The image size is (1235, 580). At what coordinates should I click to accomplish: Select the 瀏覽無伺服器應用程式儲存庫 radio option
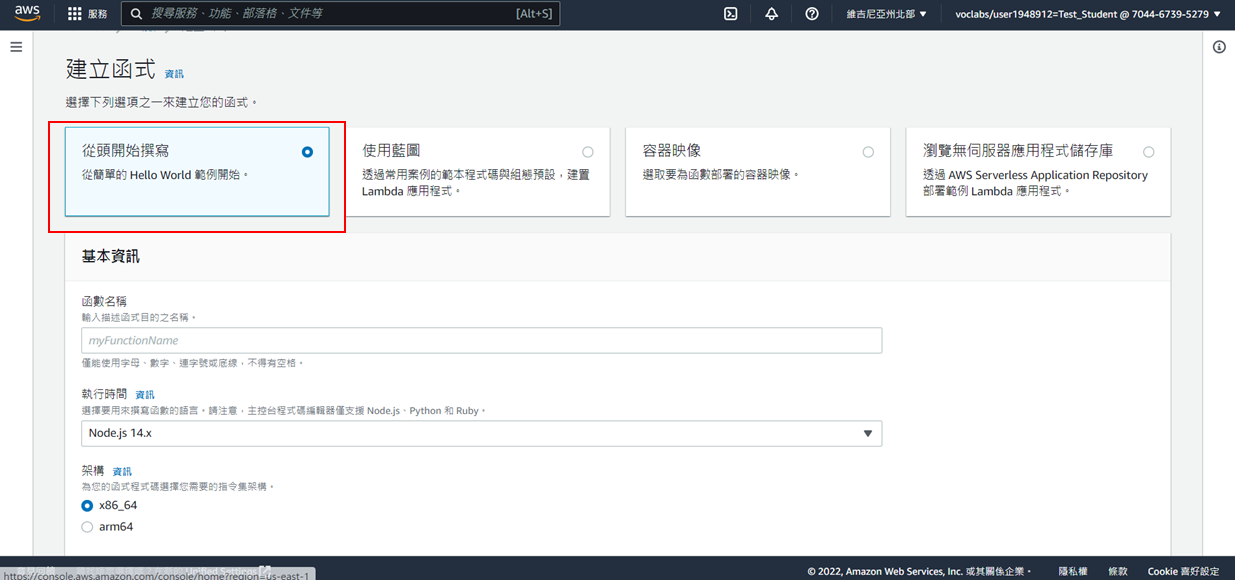1148,152
